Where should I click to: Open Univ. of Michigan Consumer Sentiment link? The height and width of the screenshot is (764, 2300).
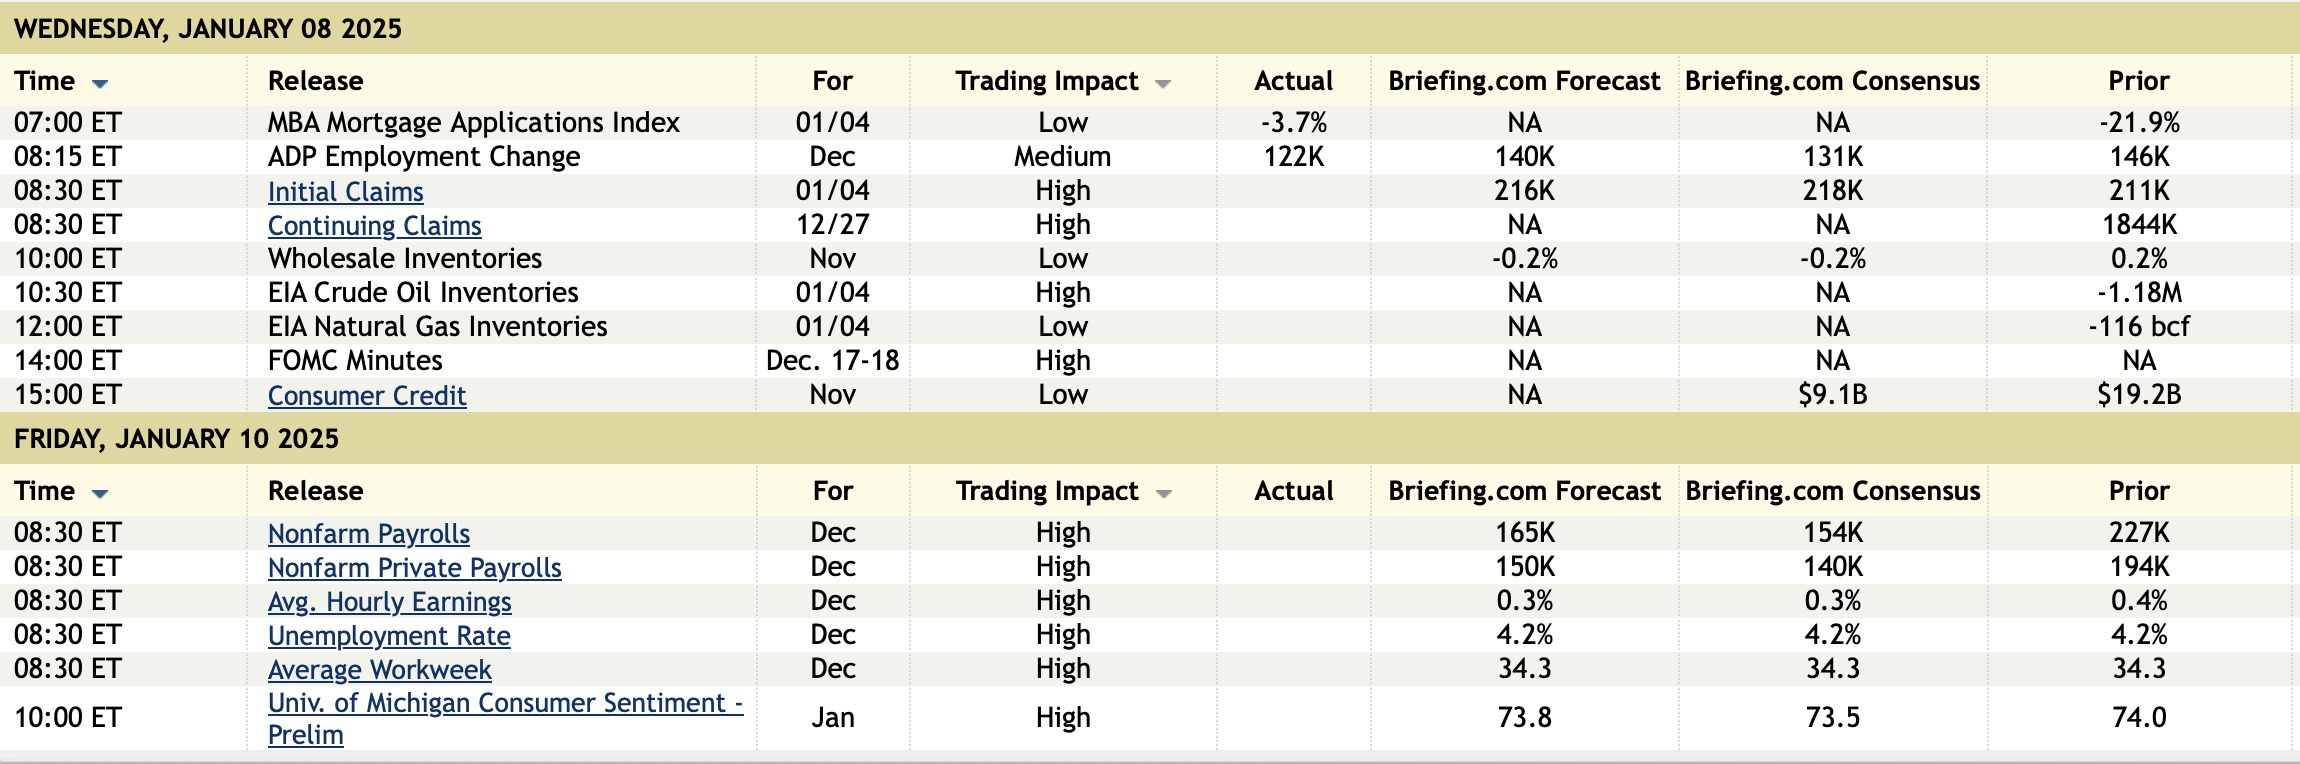coord(505,703)
